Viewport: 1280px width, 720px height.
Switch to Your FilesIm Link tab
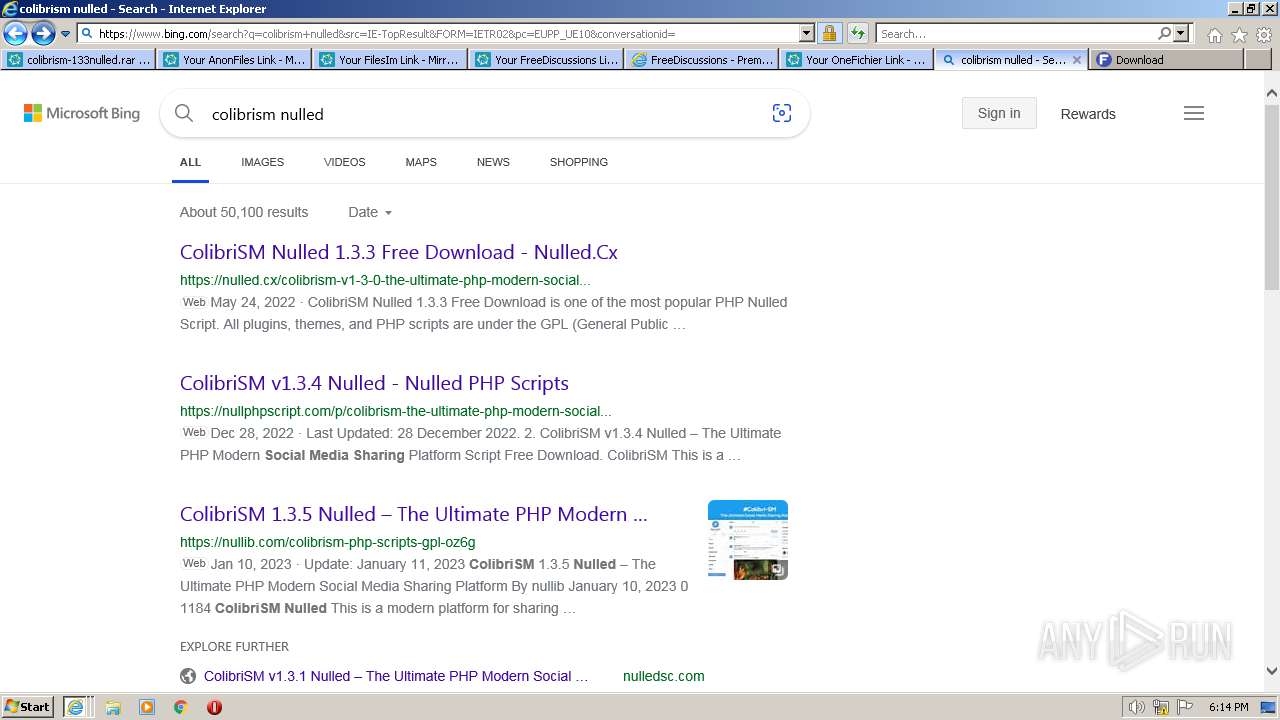coord(390,60)
